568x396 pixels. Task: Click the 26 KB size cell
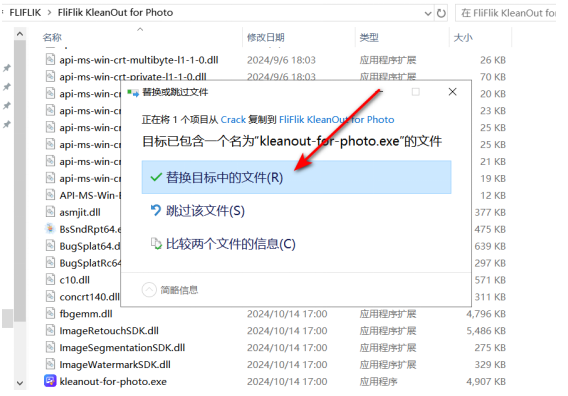(493, 60)
